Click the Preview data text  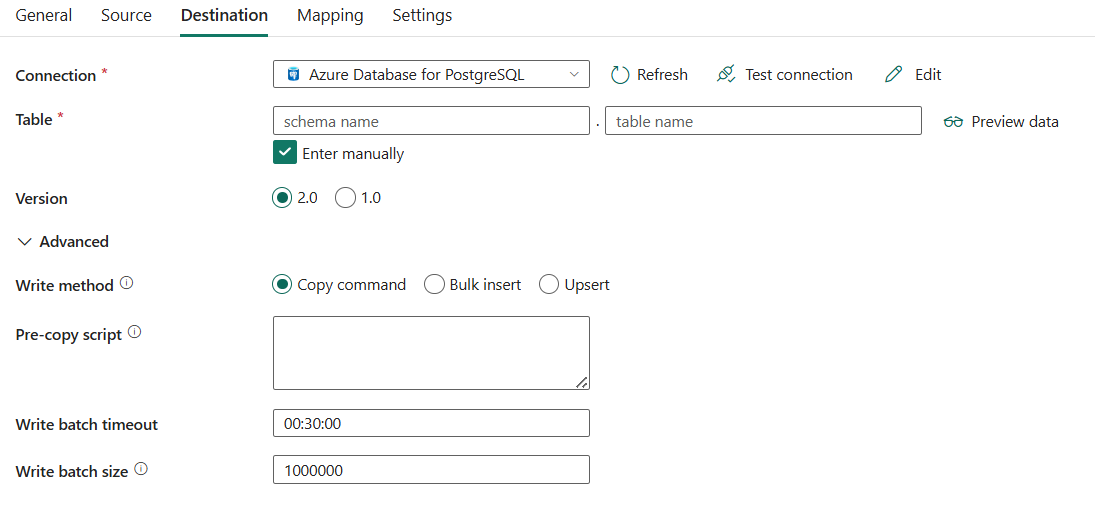point(1015,122)
